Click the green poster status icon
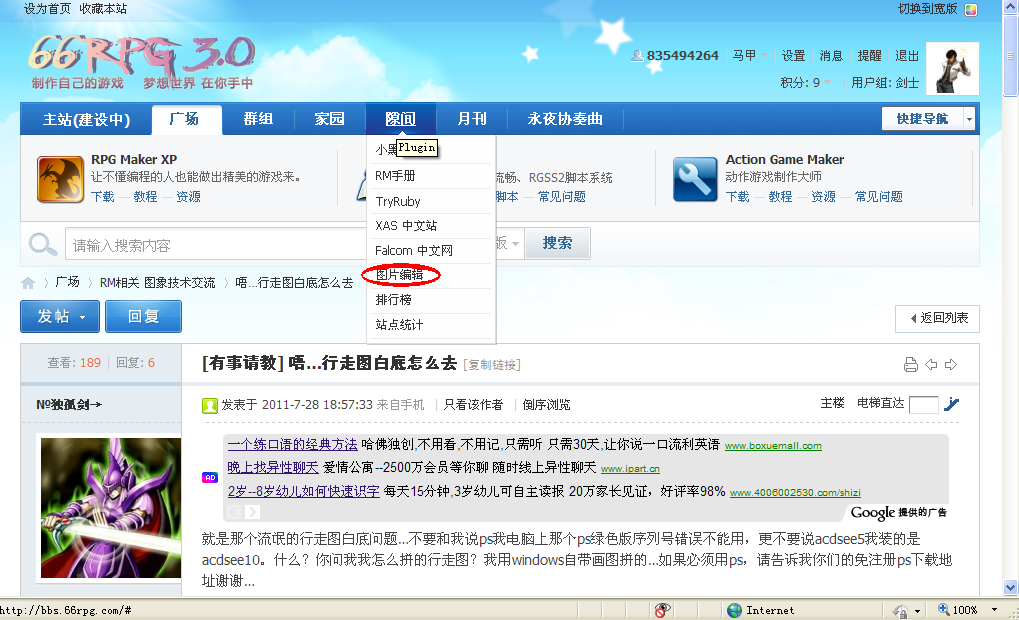The width and height of the screenshot is (1019, 620). tap(209, 406)
